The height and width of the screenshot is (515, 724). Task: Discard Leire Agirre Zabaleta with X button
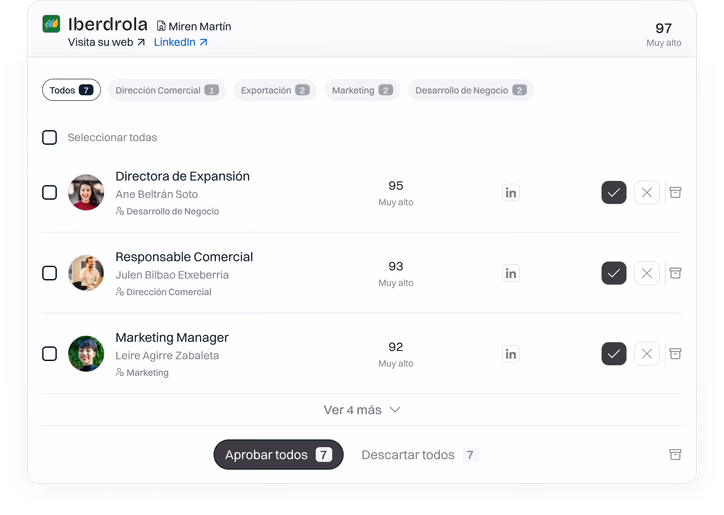[x=646, y=354]
